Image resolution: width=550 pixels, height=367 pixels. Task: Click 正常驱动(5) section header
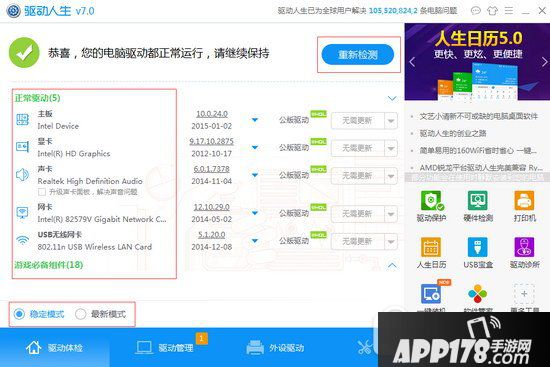(38, 98)
